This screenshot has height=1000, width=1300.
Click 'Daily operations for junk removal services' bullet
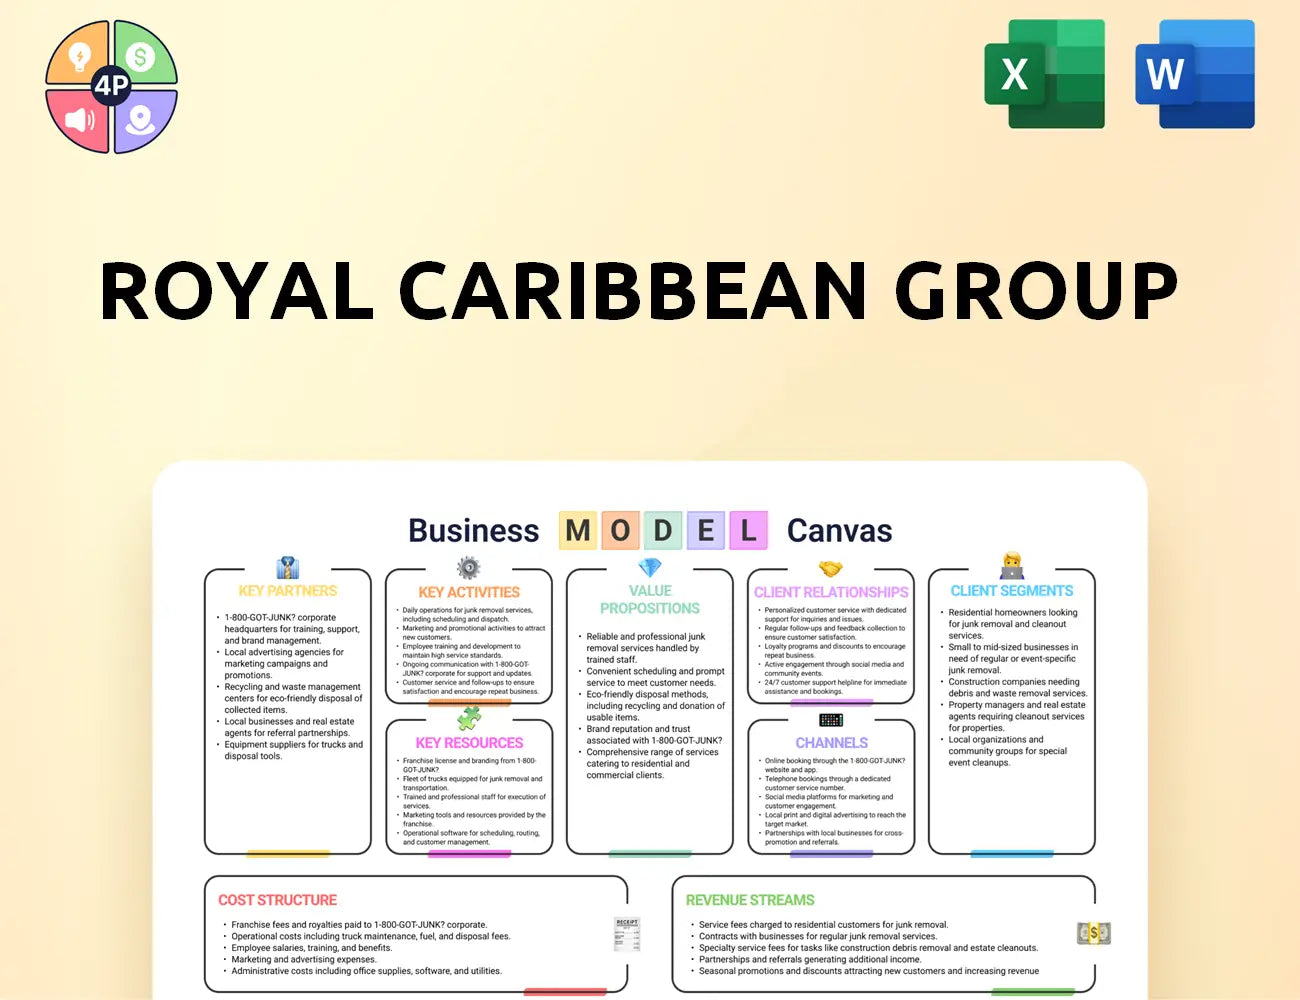[x=466, y=614]
